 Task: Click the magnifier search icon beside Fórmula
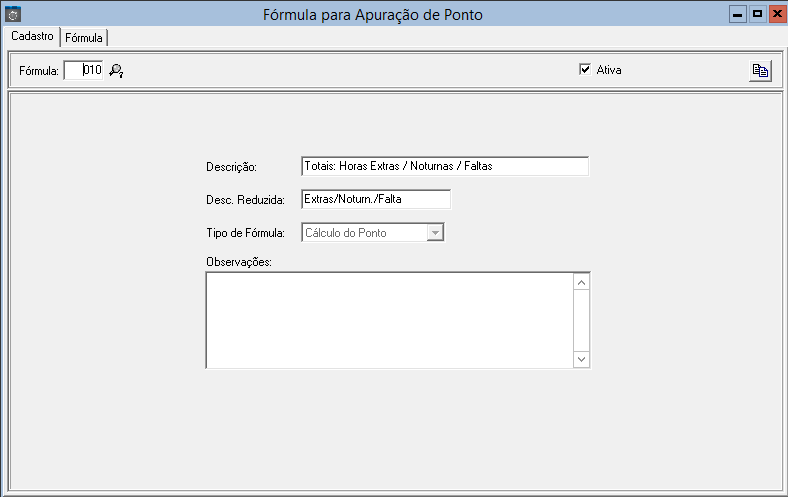(x=116, y=71)
